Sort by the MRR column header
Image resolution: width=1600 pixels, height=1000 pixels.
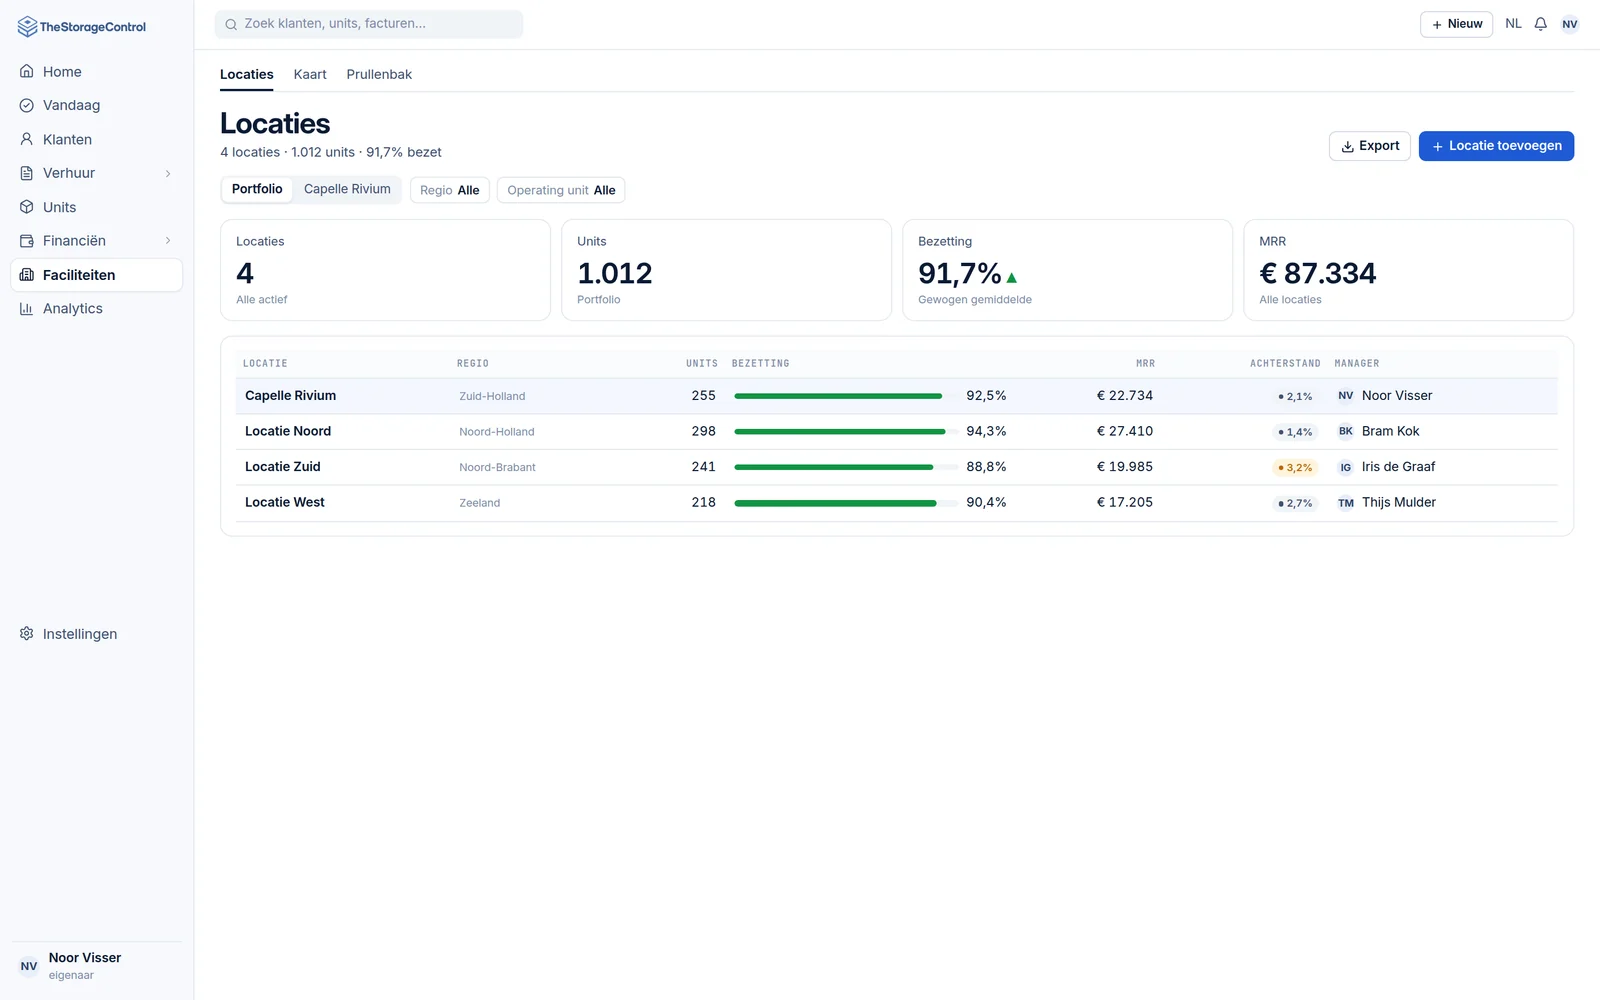tap(1145, 364)
